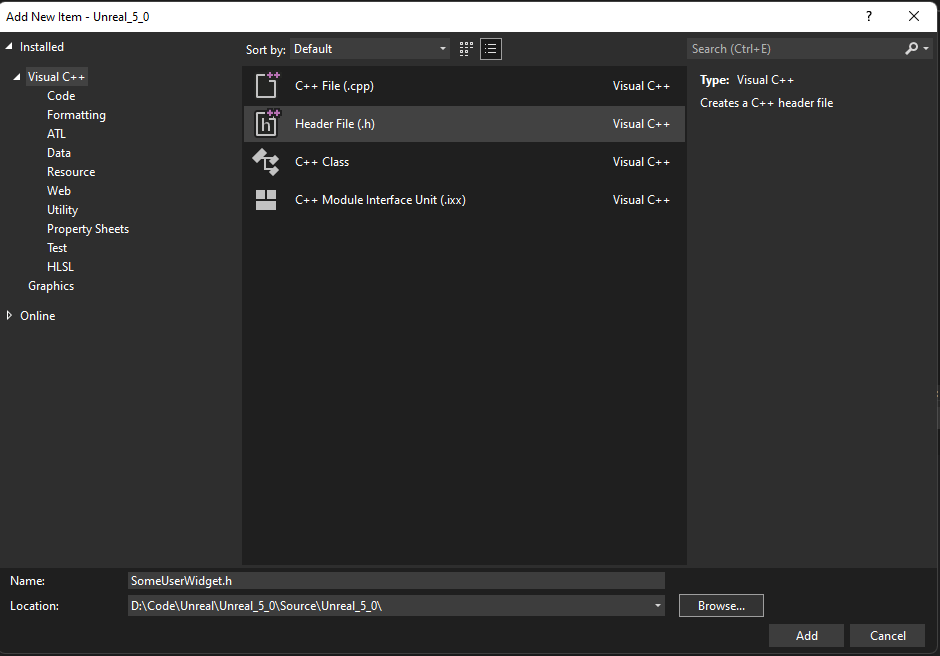
Task: Select the HLSL category
Action: click(x=60, y=266)
